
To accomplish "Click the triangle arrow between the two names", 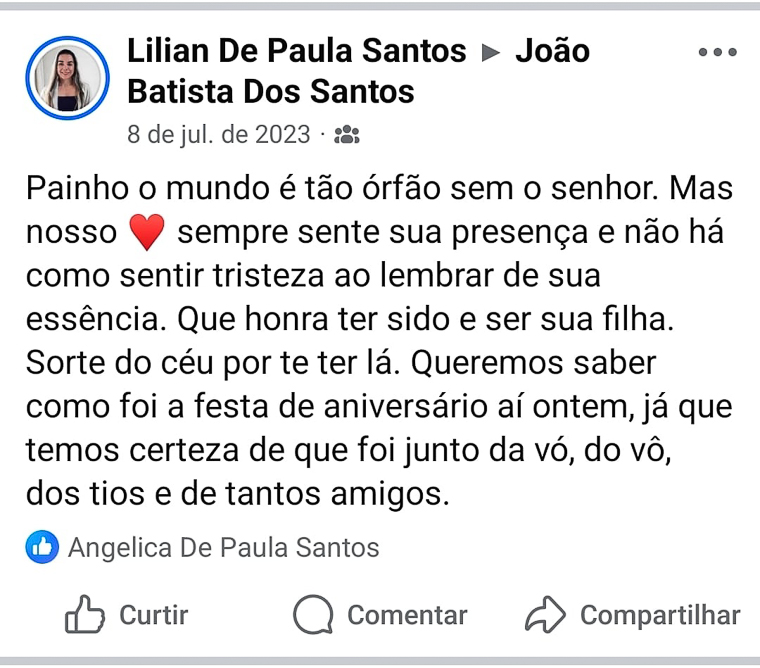I will point(490,52).
